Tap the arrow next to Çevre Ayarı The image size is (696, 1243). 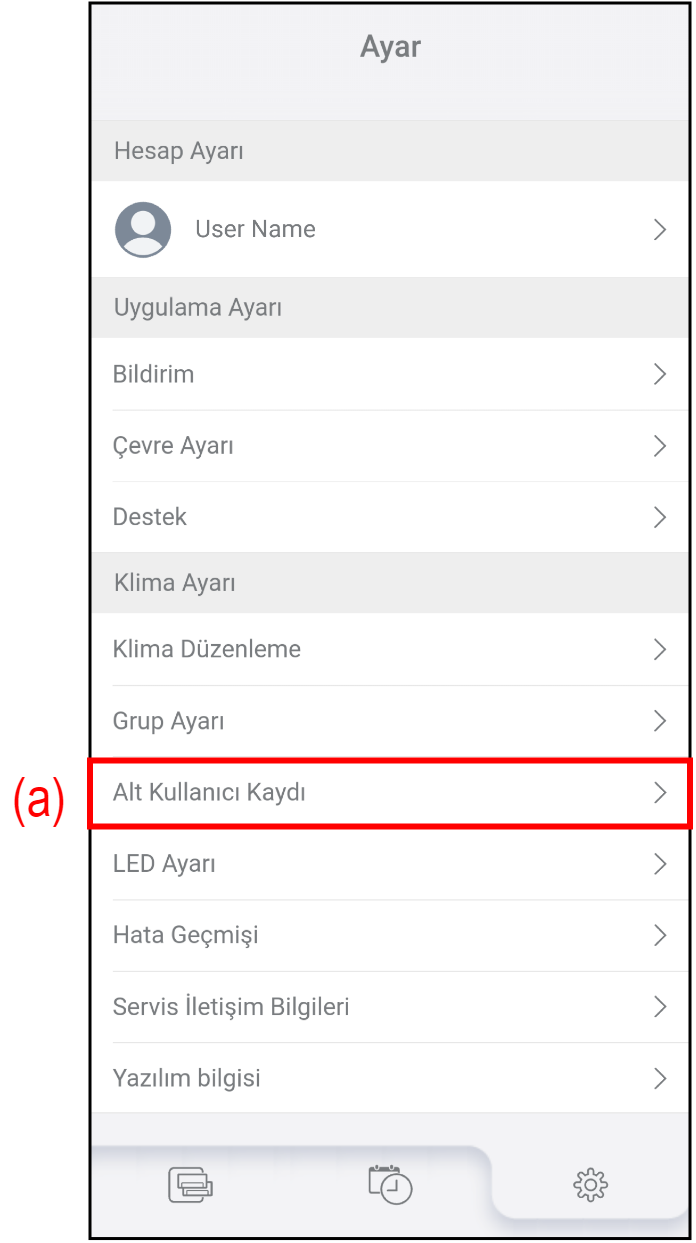click(x=659, y=446)
